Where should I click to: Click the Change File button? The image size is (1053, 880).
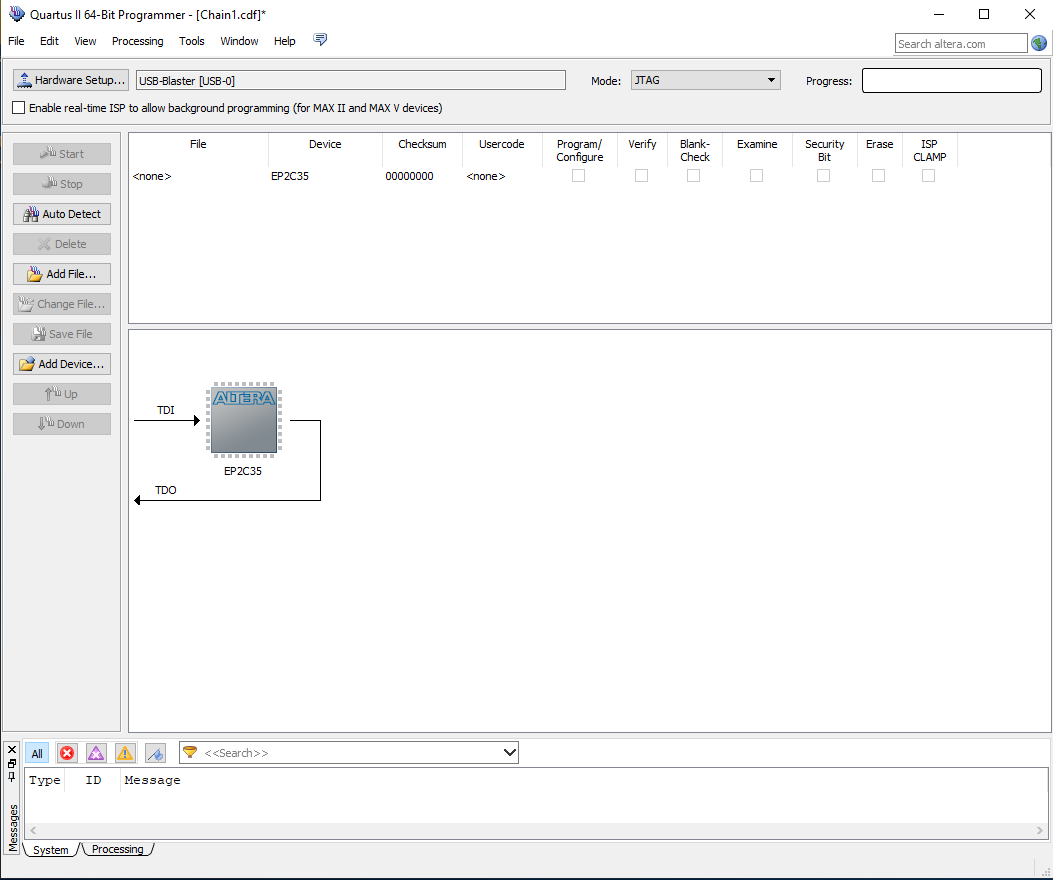pyautogui.click(x=62, y=304)
